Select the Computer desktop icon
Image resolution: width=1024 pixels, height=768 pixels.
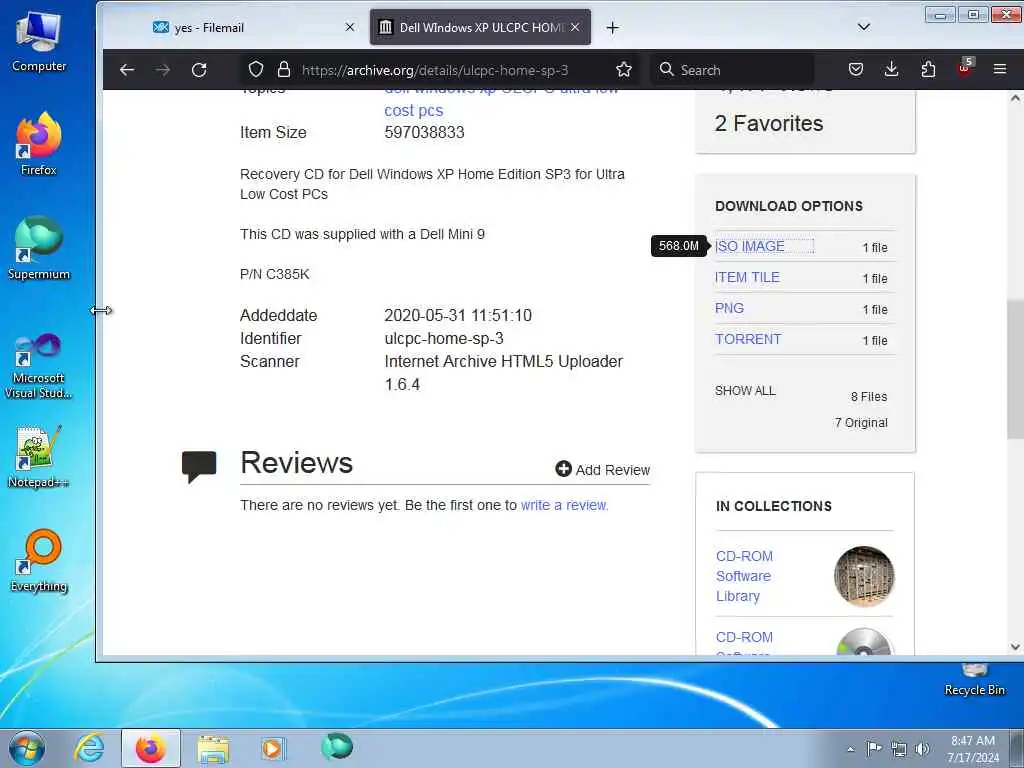[39, 42]
